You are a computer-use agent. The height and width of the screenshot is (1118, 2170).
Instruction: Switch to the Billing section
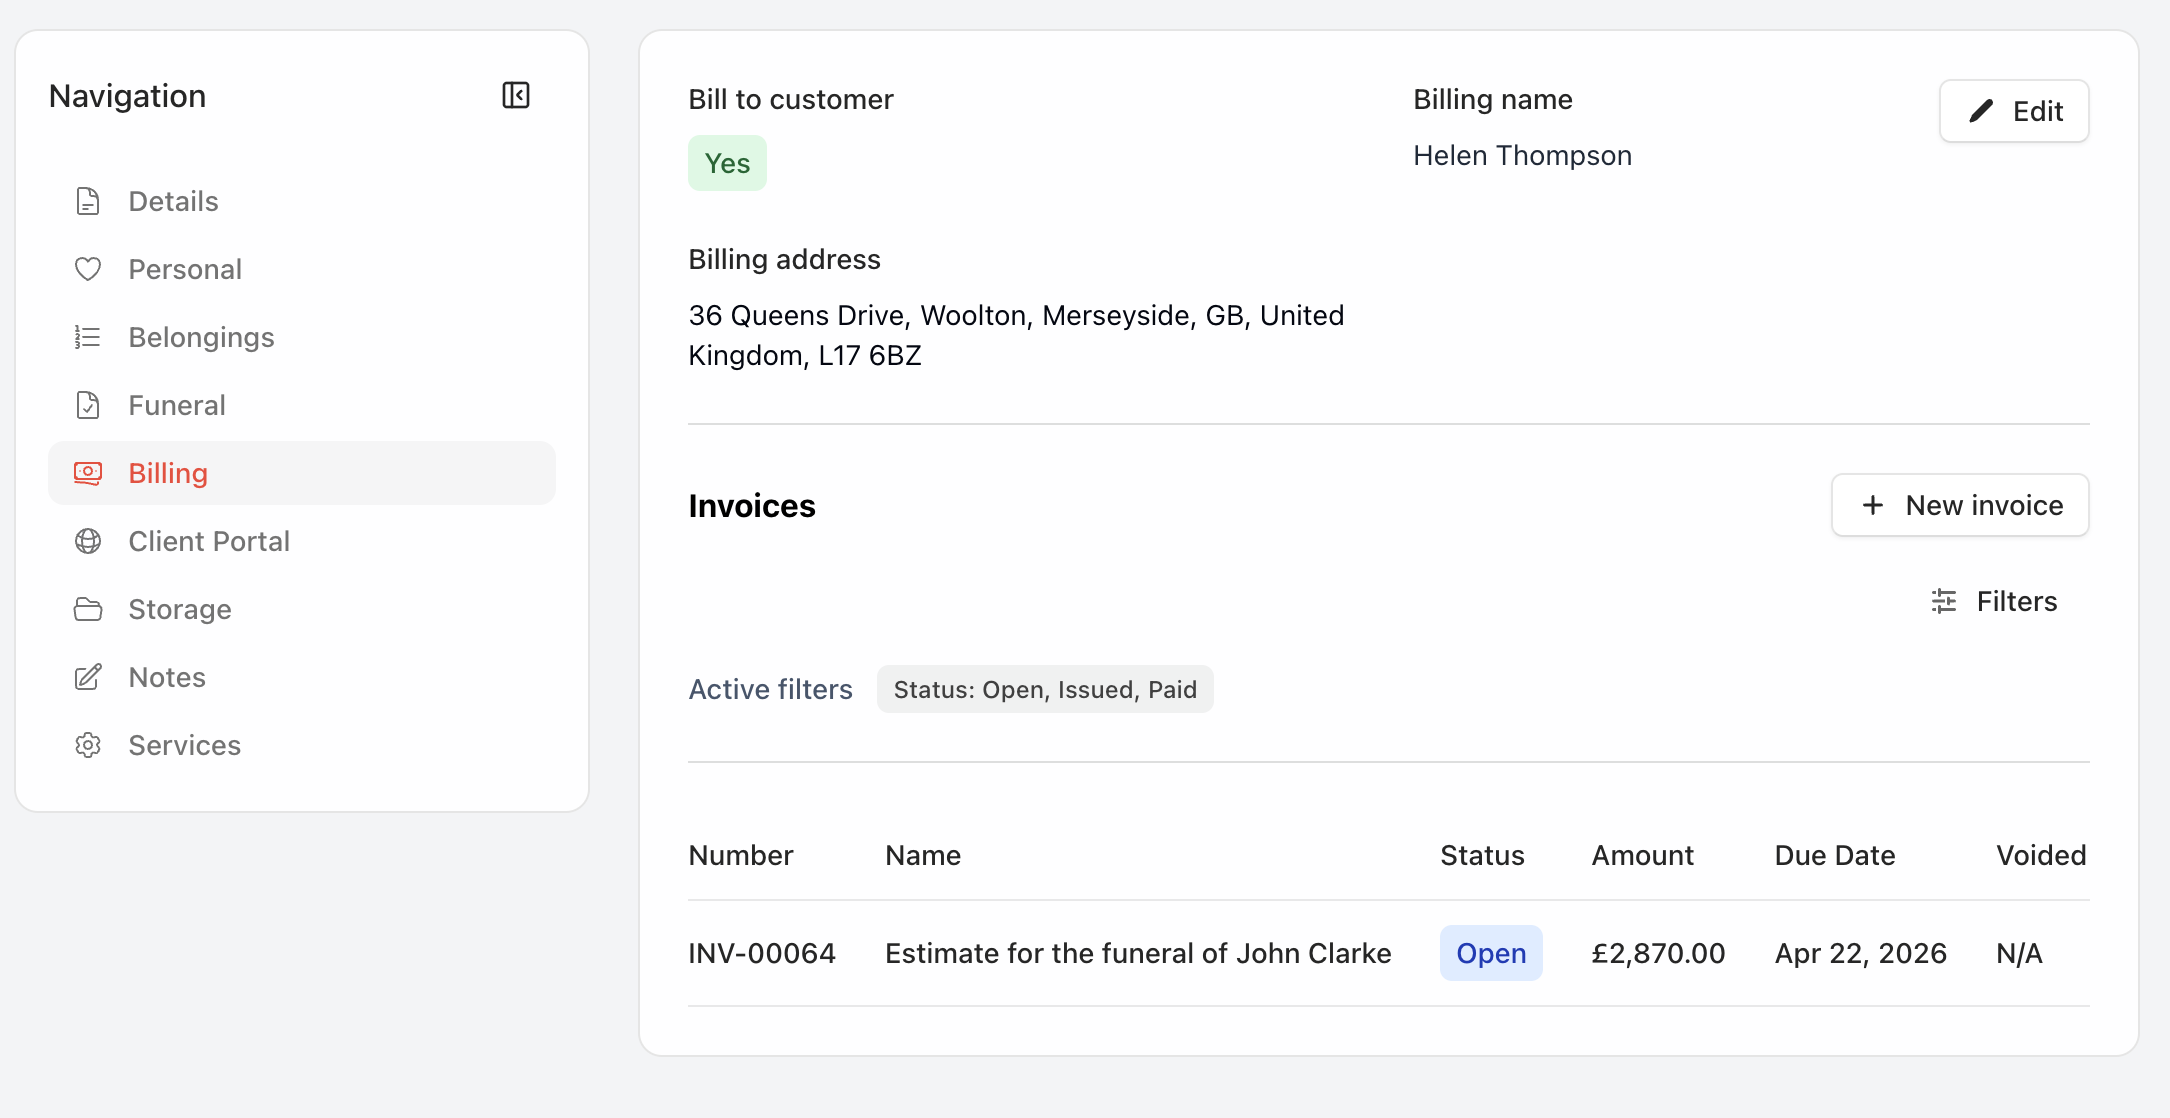click(x=168, y=473)
